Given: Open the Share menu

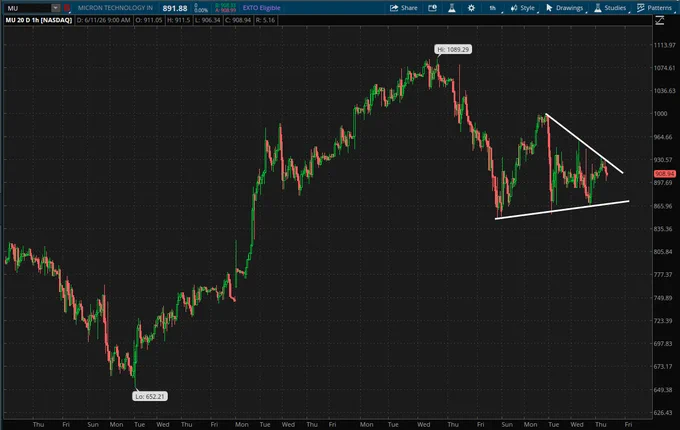Looking at the screenshot, I should [x=404, y=8].
